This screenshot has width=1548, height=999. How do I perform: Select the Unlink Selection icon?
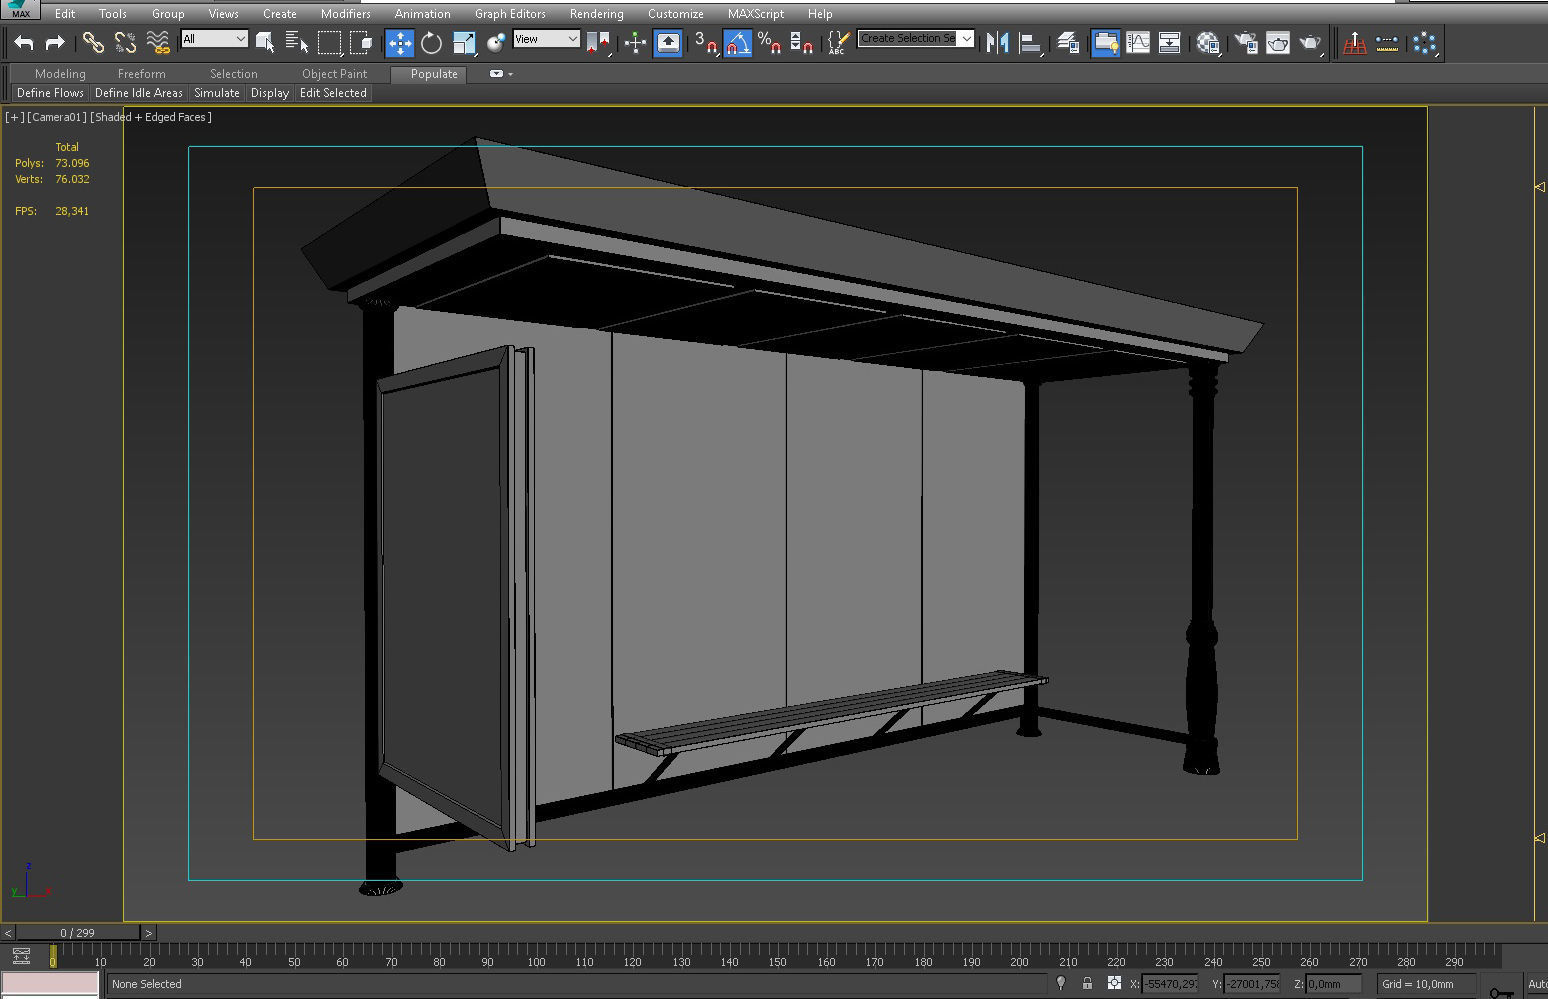[125, 42]
